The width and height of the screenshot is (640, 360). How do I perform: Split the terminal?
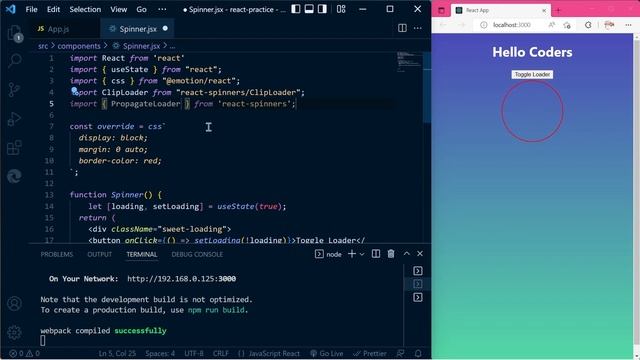click(376, 254)
